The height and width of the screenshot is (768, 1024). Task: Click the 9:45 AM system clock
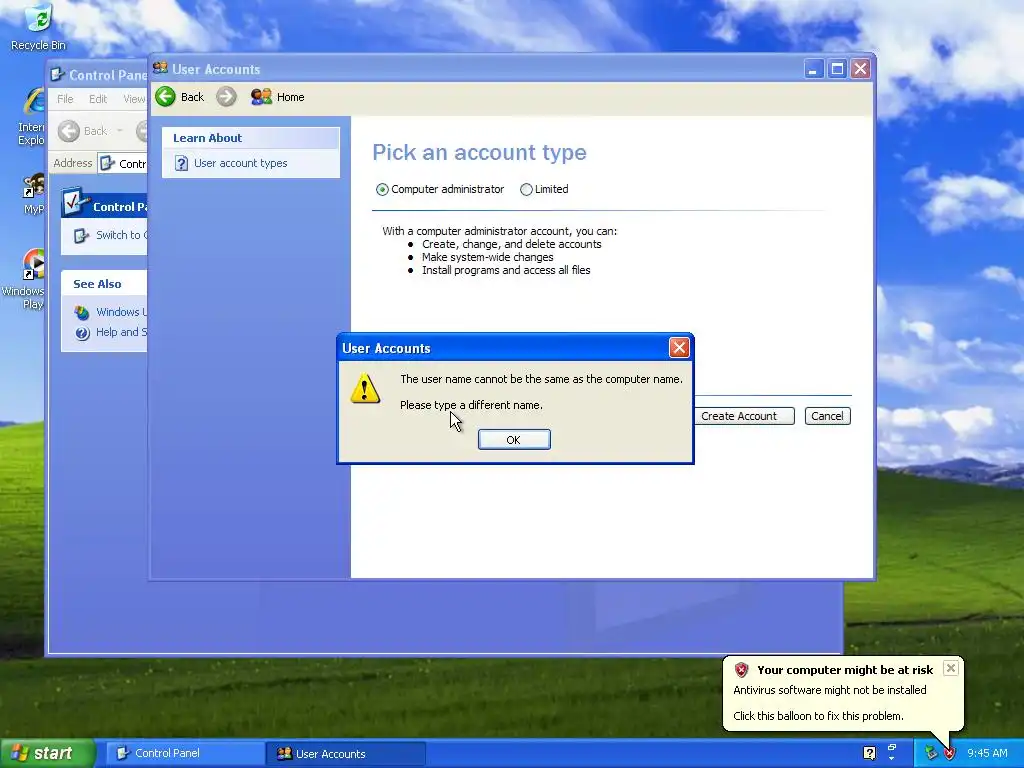pos(987,753)
